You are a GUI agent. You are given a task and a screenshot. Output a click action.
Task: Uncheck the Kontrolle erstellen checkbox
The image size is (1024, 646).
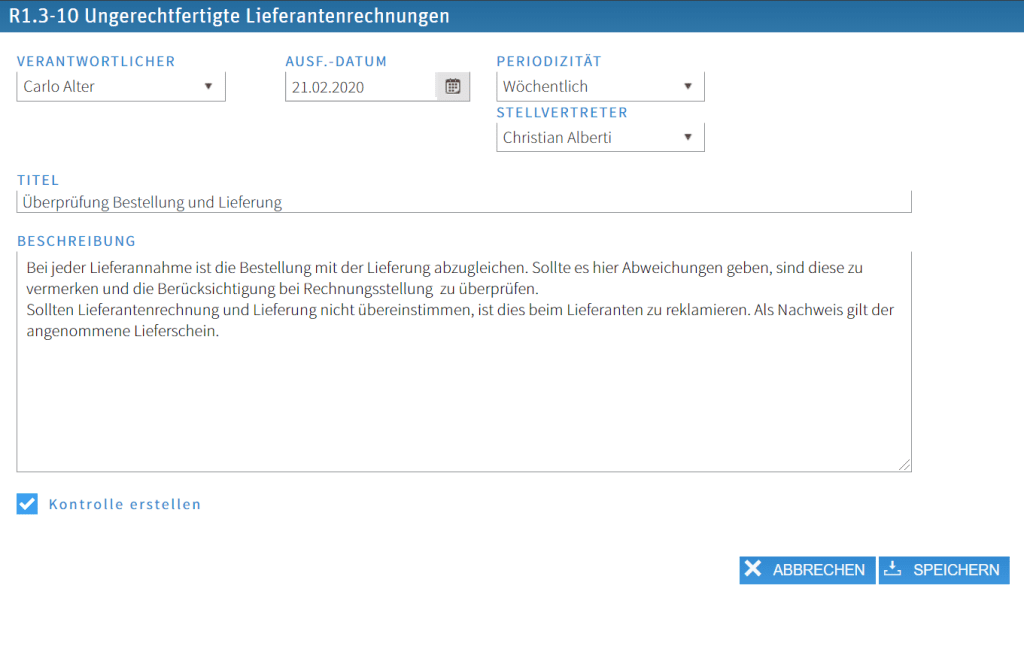click(x=27, y=504)
